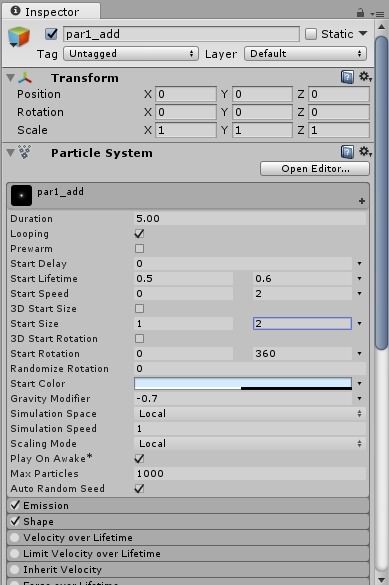The image size is (389, 585).
Task: Disable the Emission module checkmark
Action: tap(15, 505)
